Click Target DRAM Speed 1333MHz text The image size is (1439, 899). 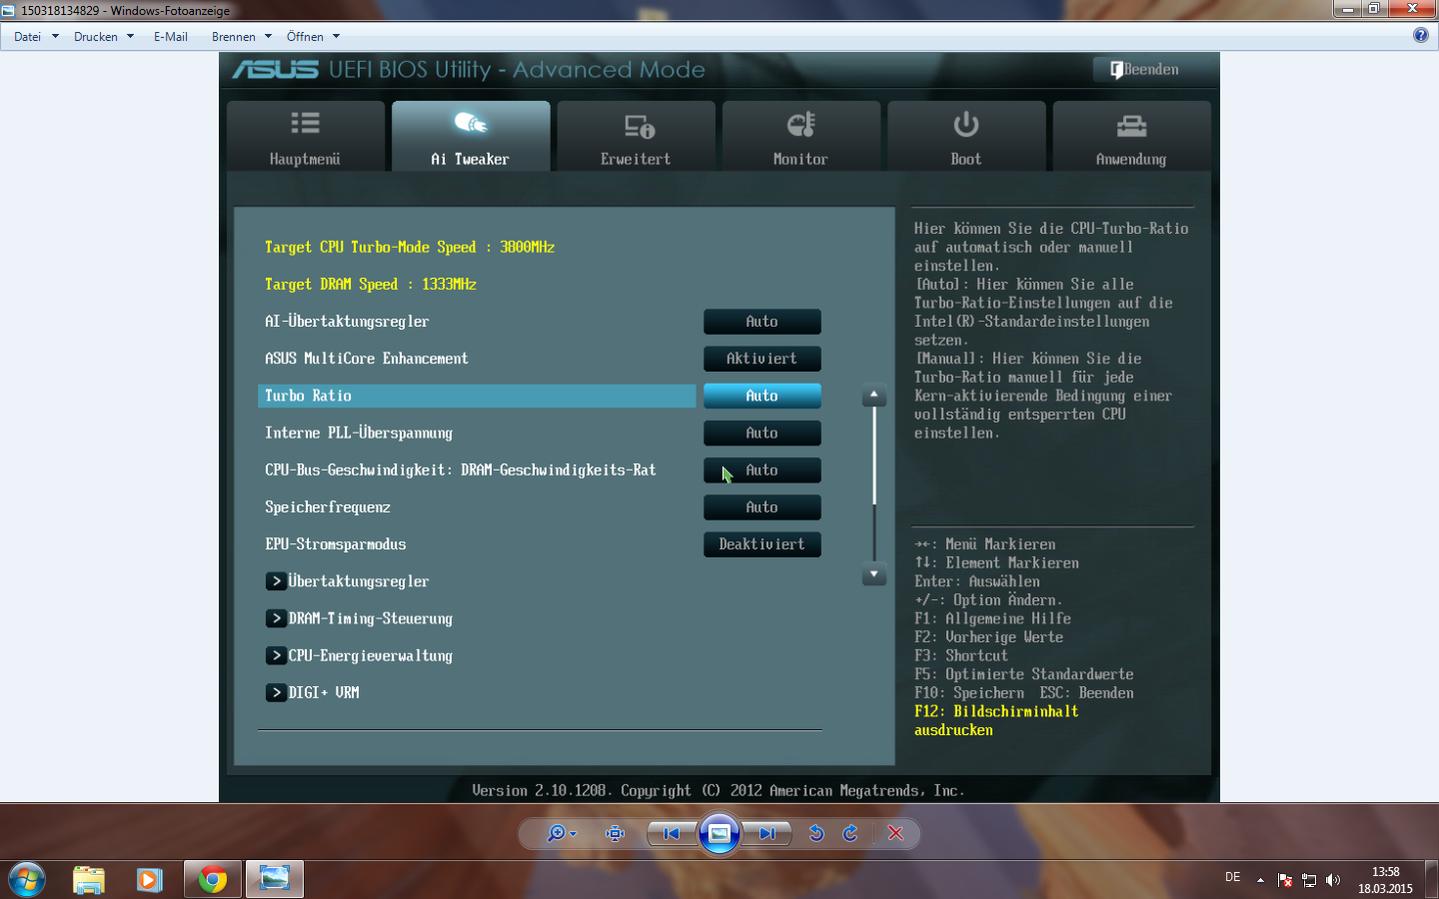point(371,284)
